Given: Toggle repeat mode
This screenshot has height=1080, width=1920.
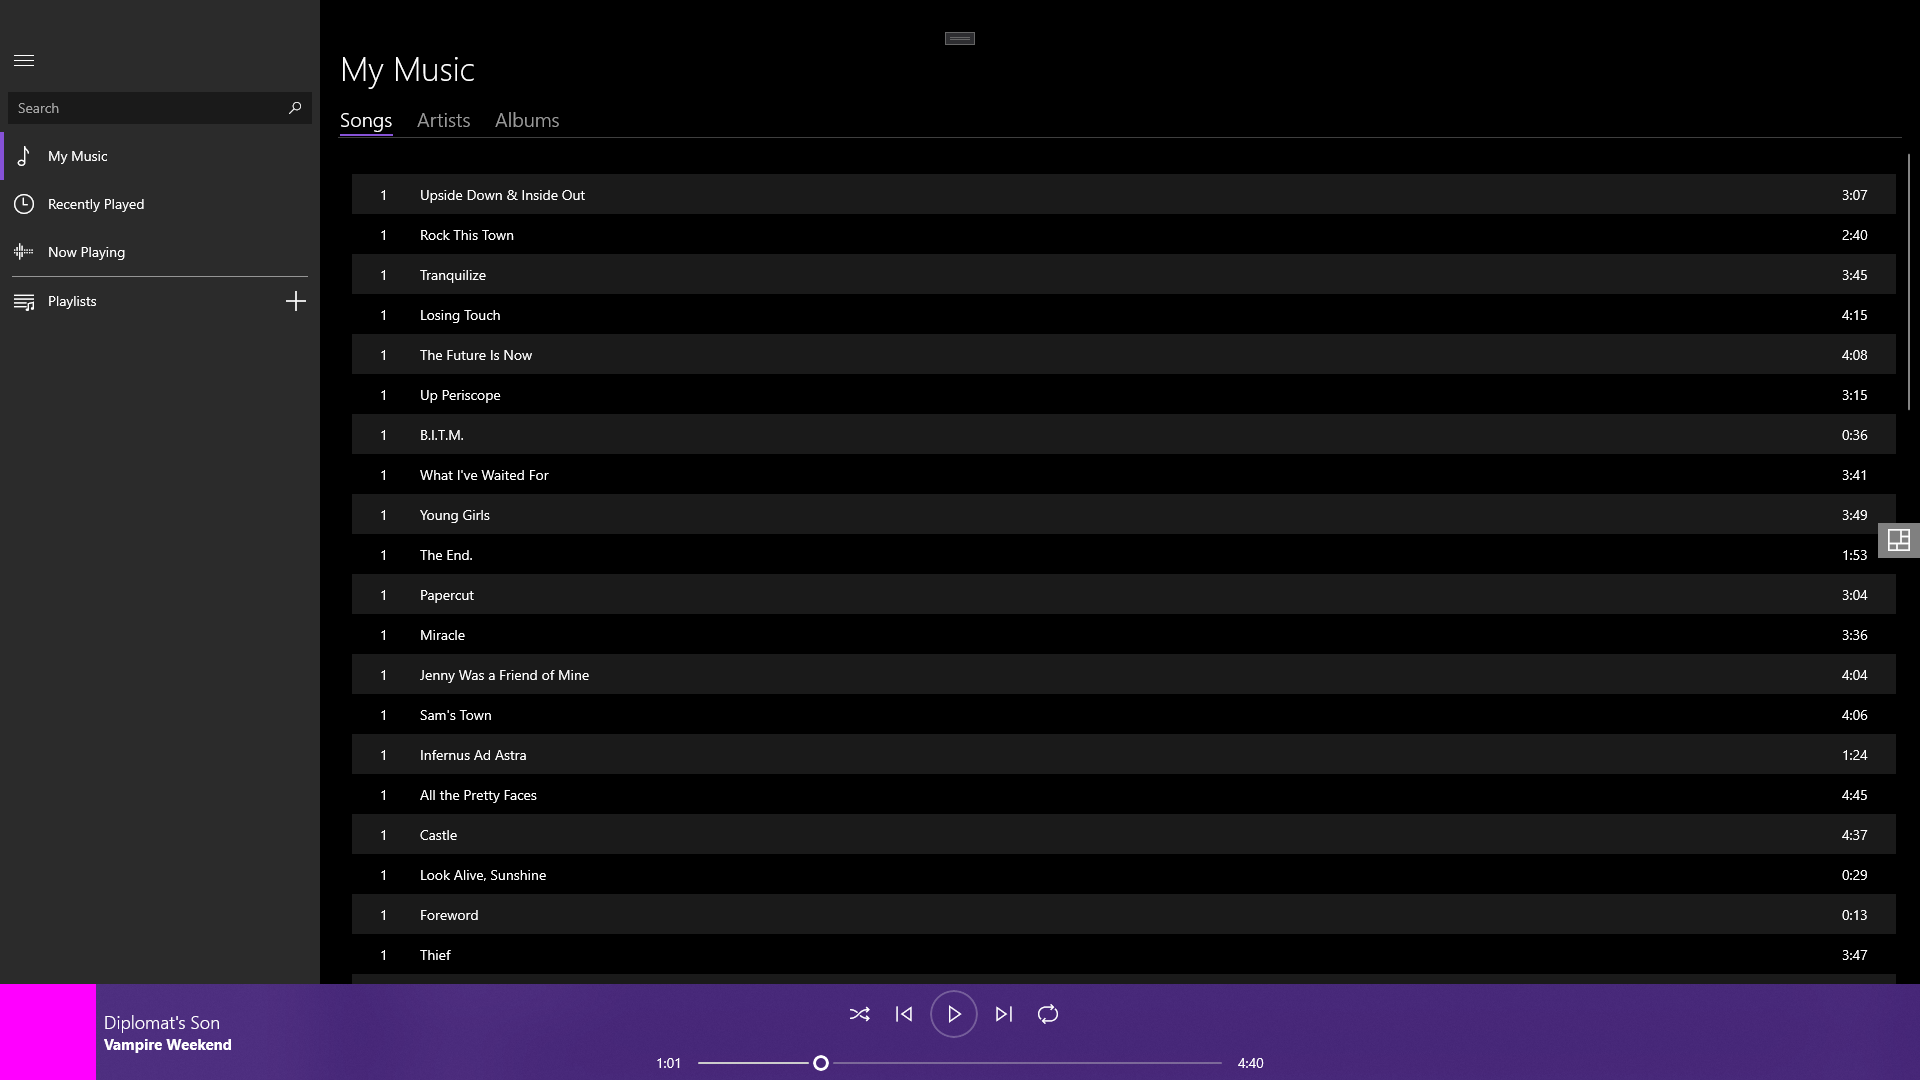Looking at the screenshot, I should pos(1048,1014).
